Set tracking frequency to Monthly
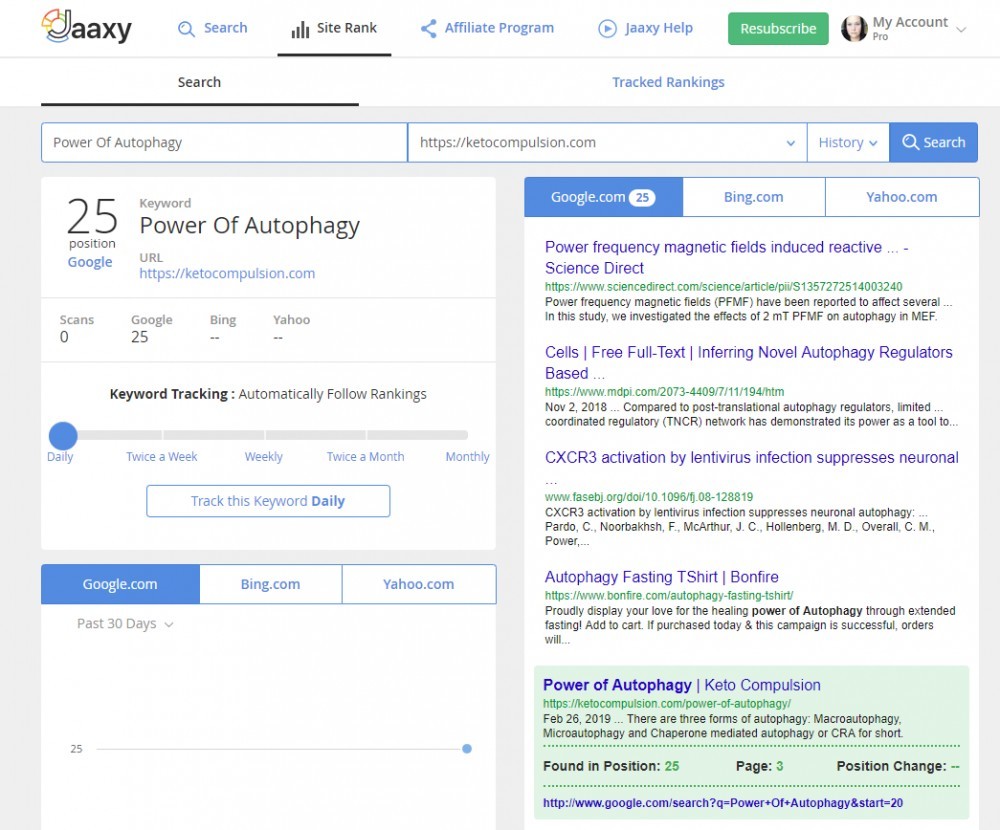Viewport: 1000px width, 830px height. [x=467, y=457]
